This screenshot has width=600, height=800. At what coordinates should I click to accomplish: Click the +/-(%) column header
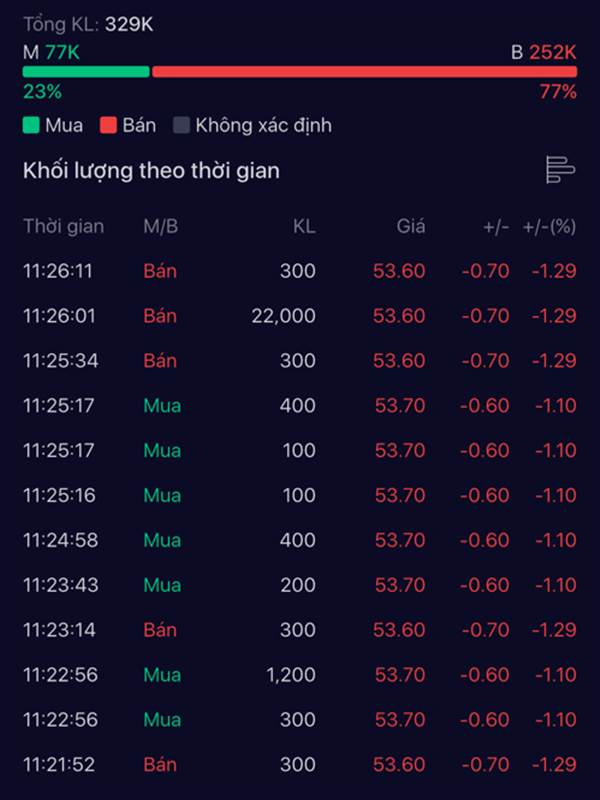pos(549,227)
